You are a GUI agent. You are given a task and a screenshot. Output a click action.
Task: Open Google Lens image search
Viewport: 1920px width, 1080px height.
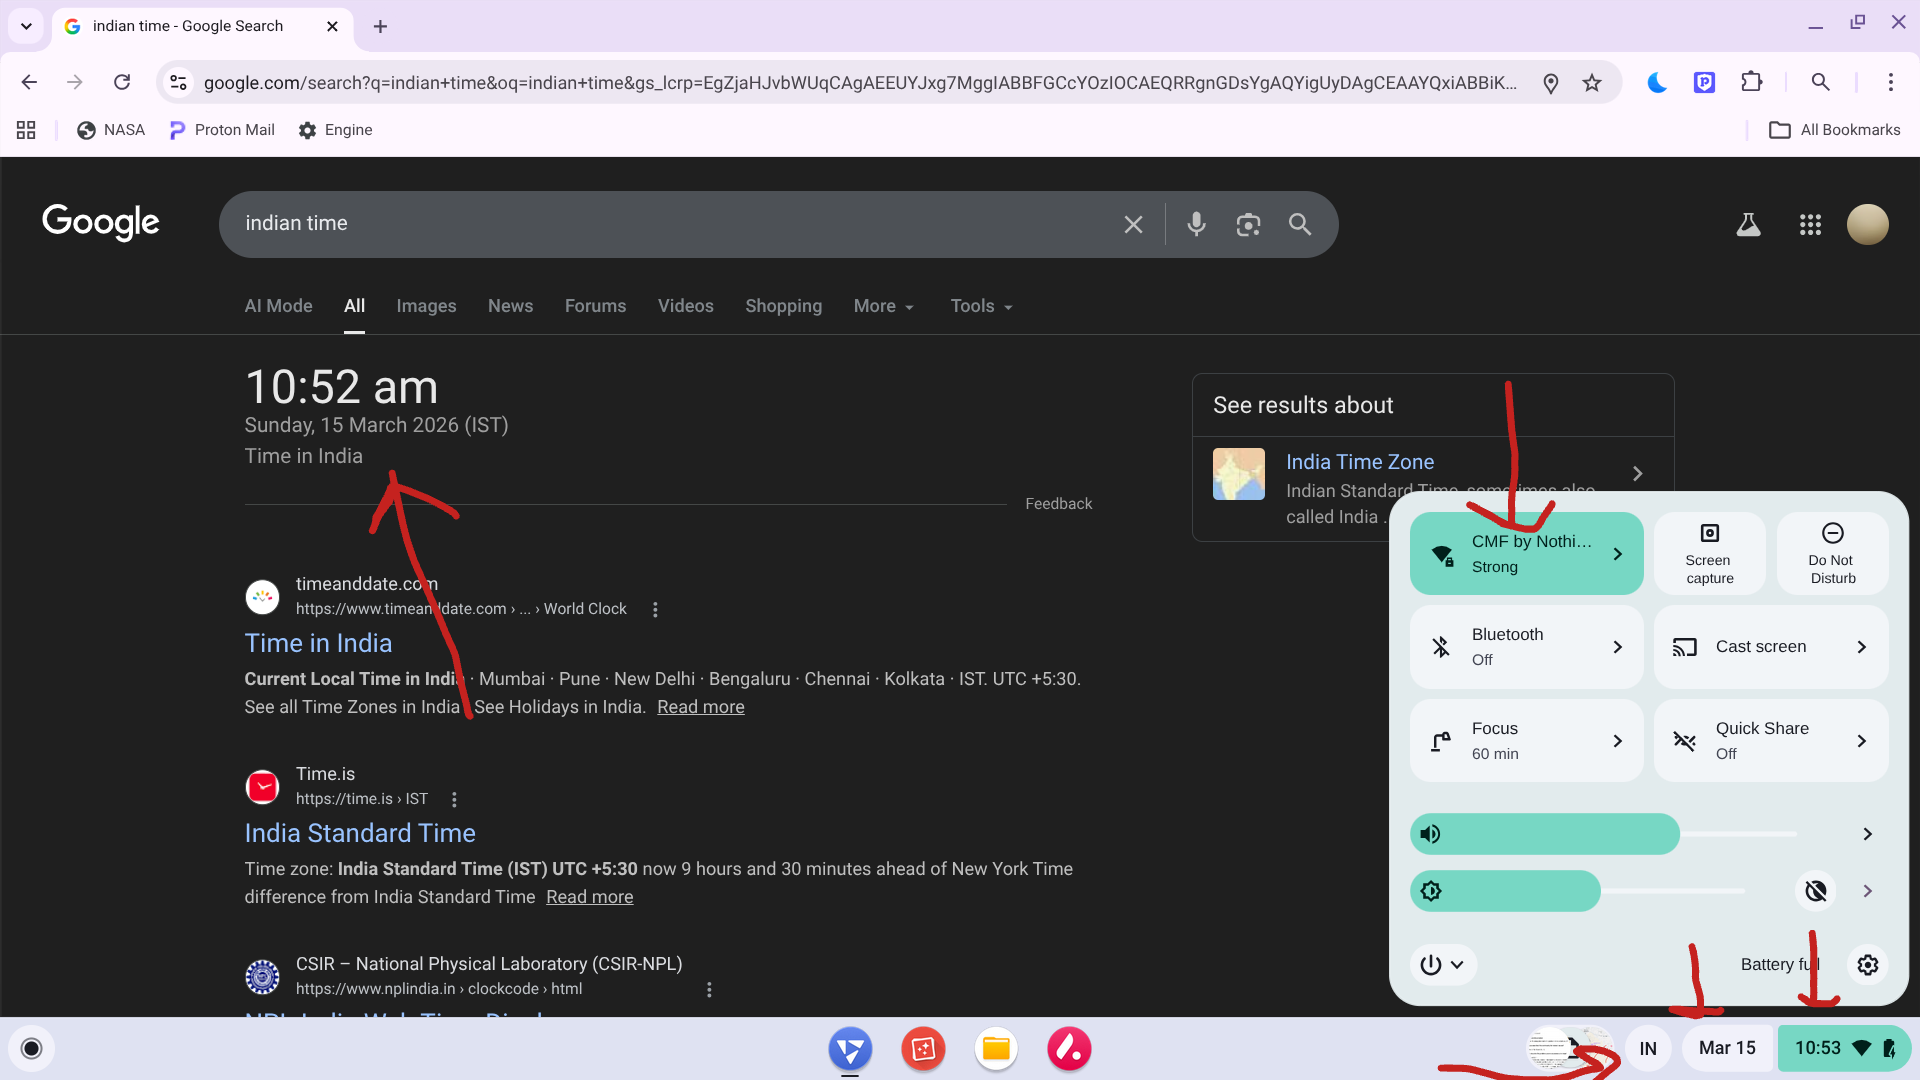pyautogui.click(x=1248, y=224)
